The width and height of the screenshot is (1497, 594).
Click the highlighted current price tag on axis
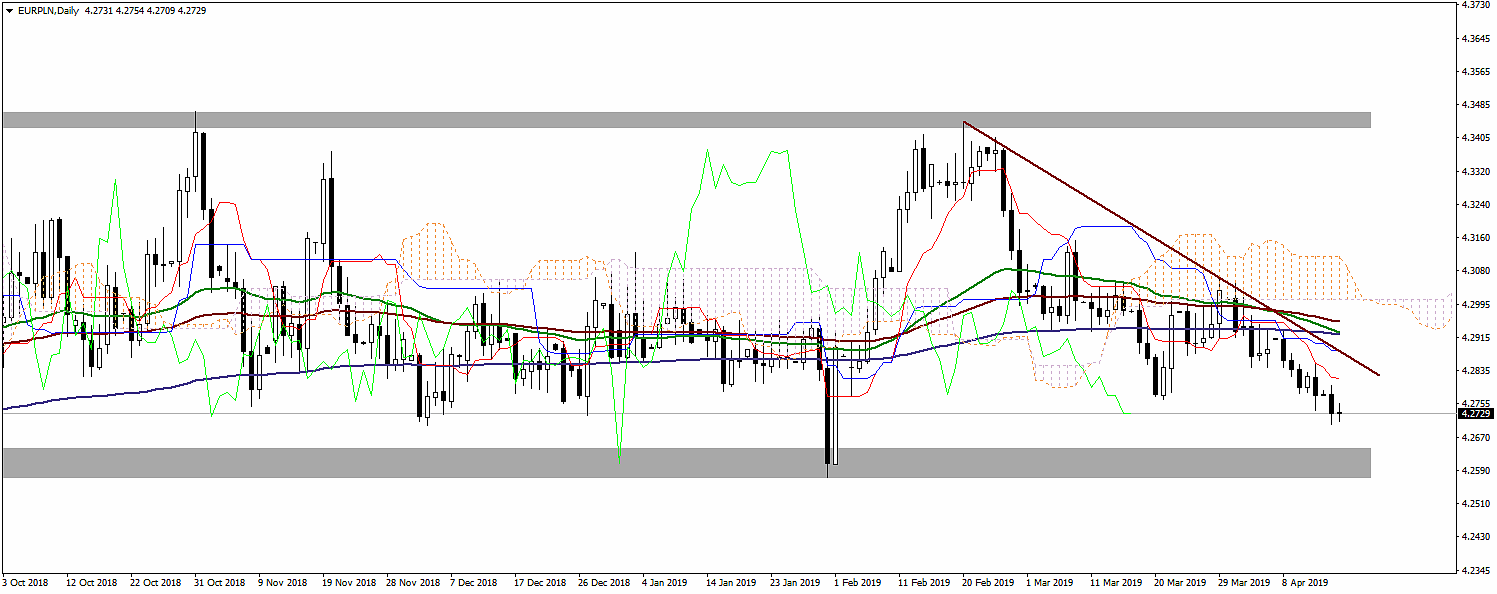point(1476,413)
